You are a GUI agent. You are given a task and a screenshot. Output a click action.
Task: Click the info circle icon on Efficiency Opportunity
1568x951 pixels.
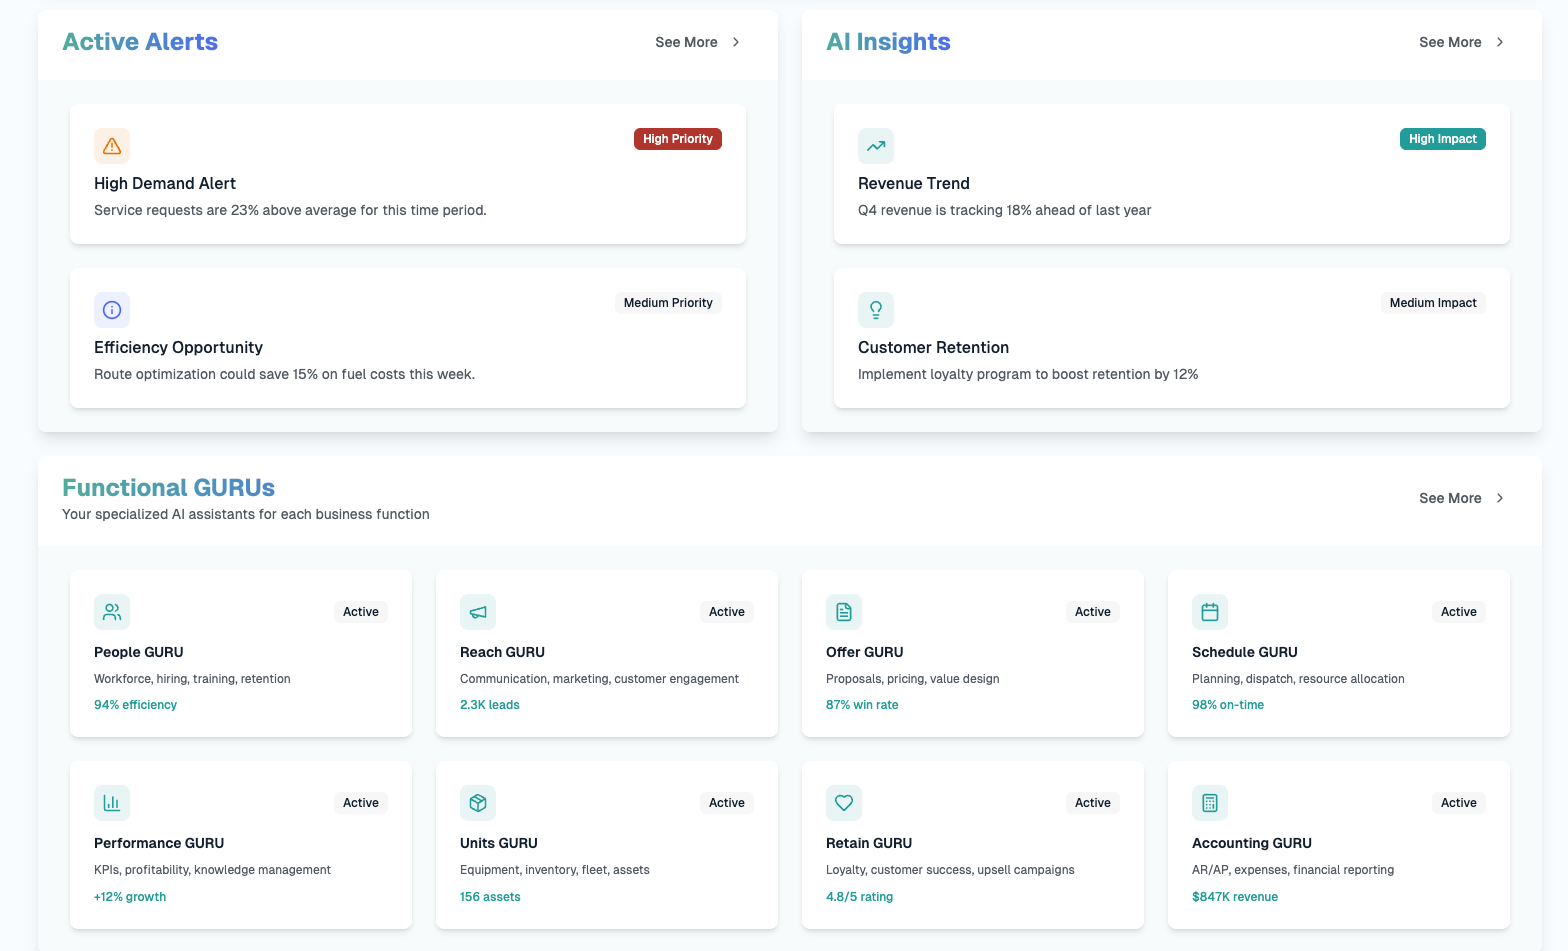(x=112, y=310)
